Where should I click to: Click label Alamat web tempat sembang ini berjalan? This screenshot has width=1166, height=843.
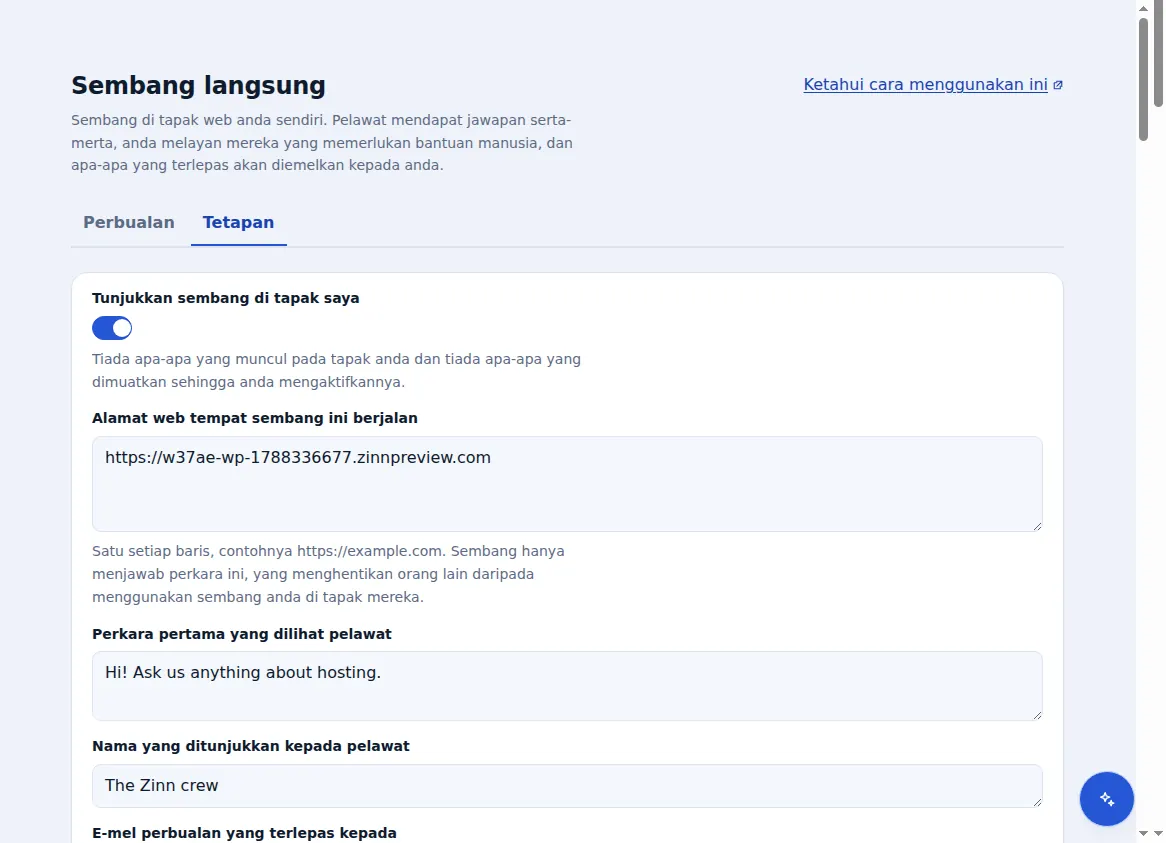[x=255, y=418]
